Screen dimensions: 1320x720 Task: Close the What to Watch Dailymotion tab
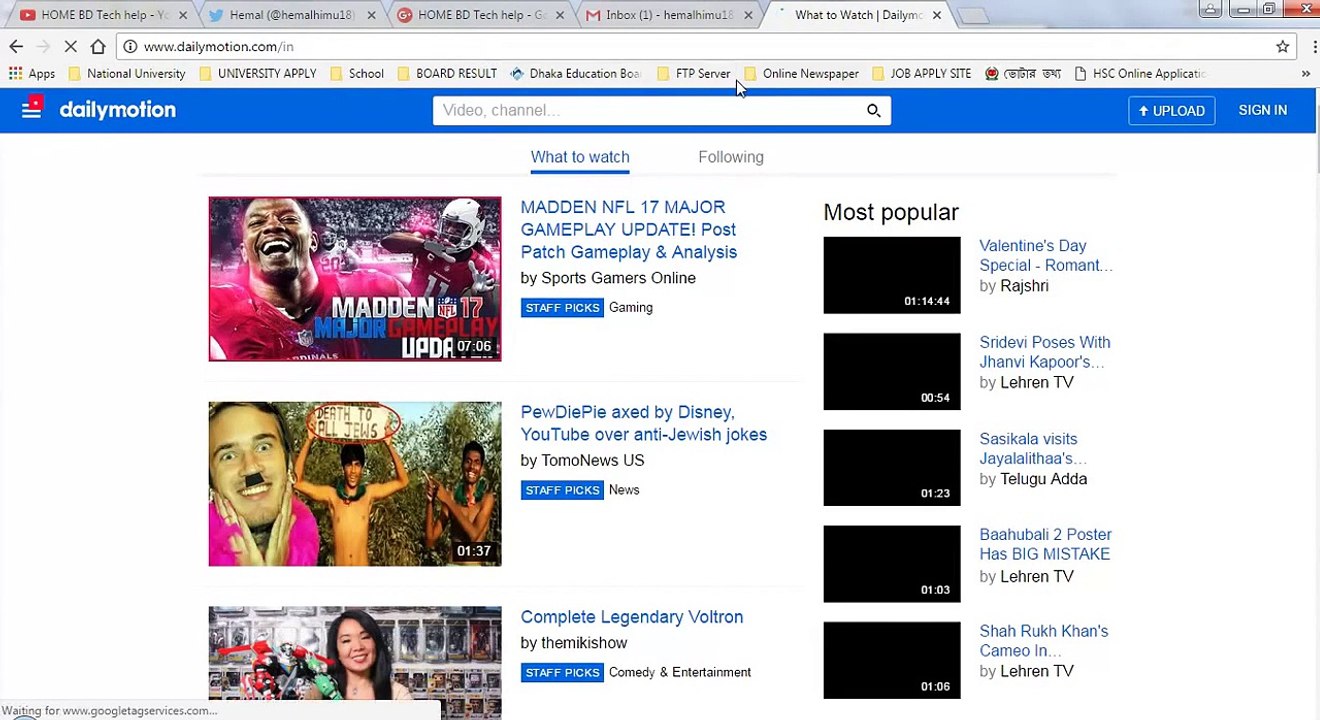click(936, 15)
